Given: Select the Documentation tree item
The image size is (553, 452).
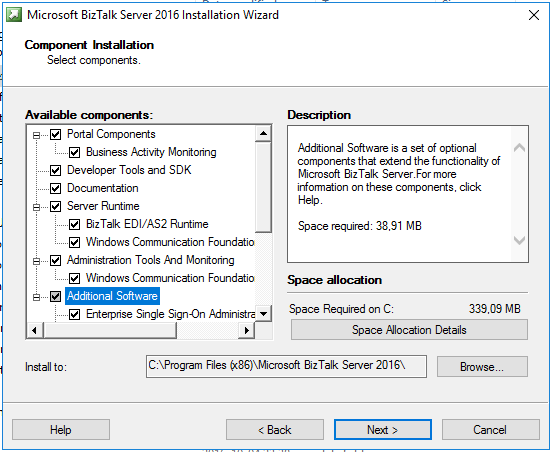Looking at the screenshot, I should tap(103, 188).
